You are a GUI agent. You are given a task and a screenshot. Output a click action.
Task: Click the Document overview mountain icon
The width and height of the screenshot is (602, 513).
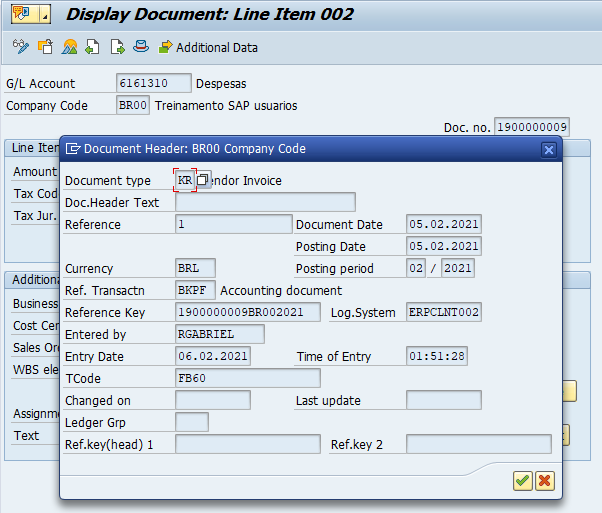point(69,47)
